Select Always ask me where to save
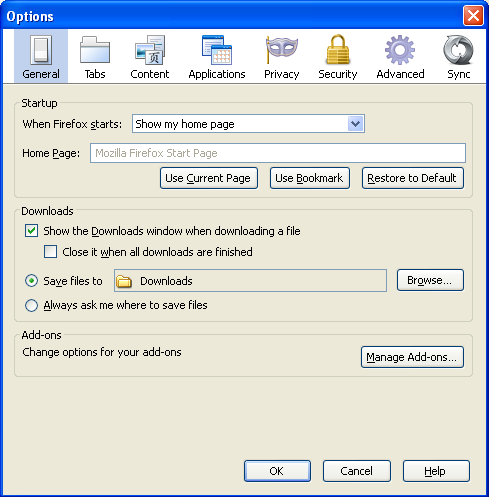This screenshot has height=497, width=489. (x=31, y=305)
